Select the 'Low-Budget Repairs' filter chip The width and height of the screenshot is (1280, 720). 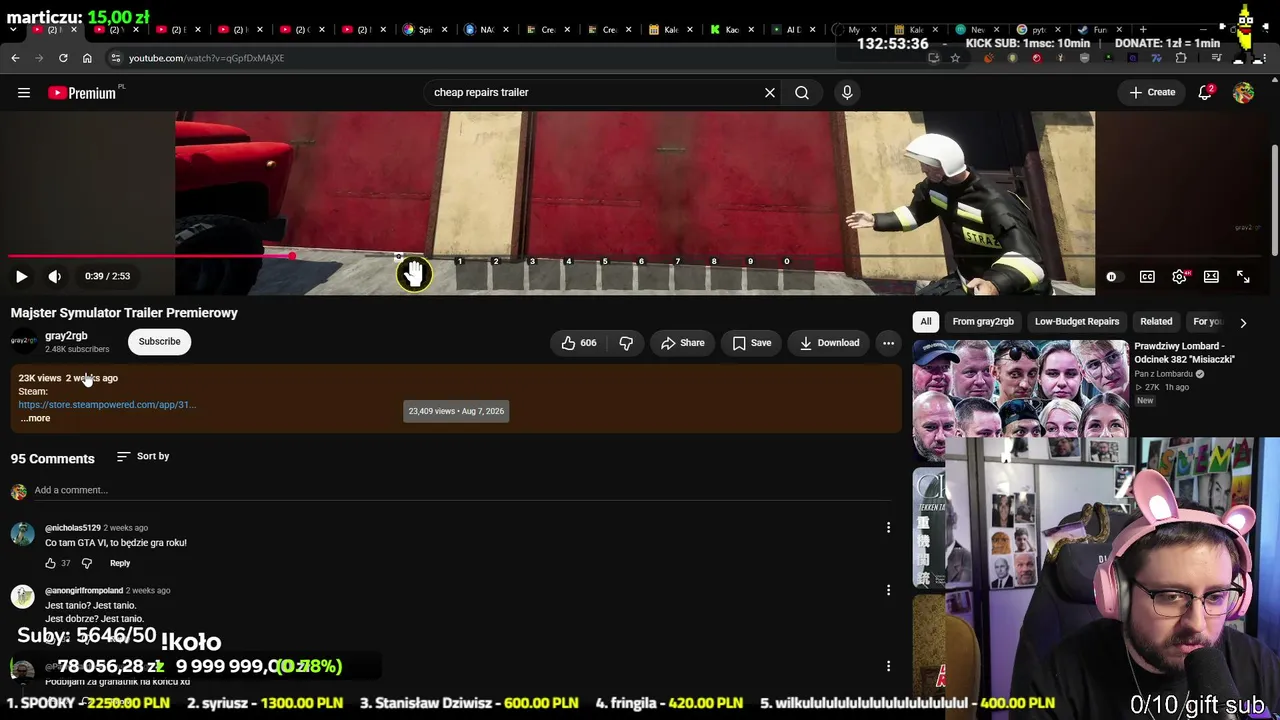click(1077, 322)
